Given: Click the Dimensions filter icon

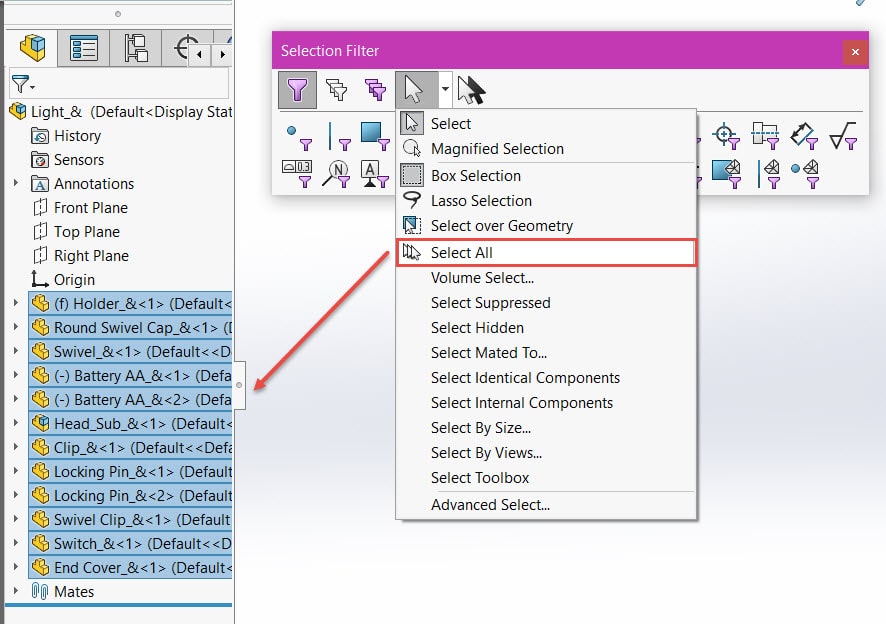Looking at the screenshot, I should point(804,136).
